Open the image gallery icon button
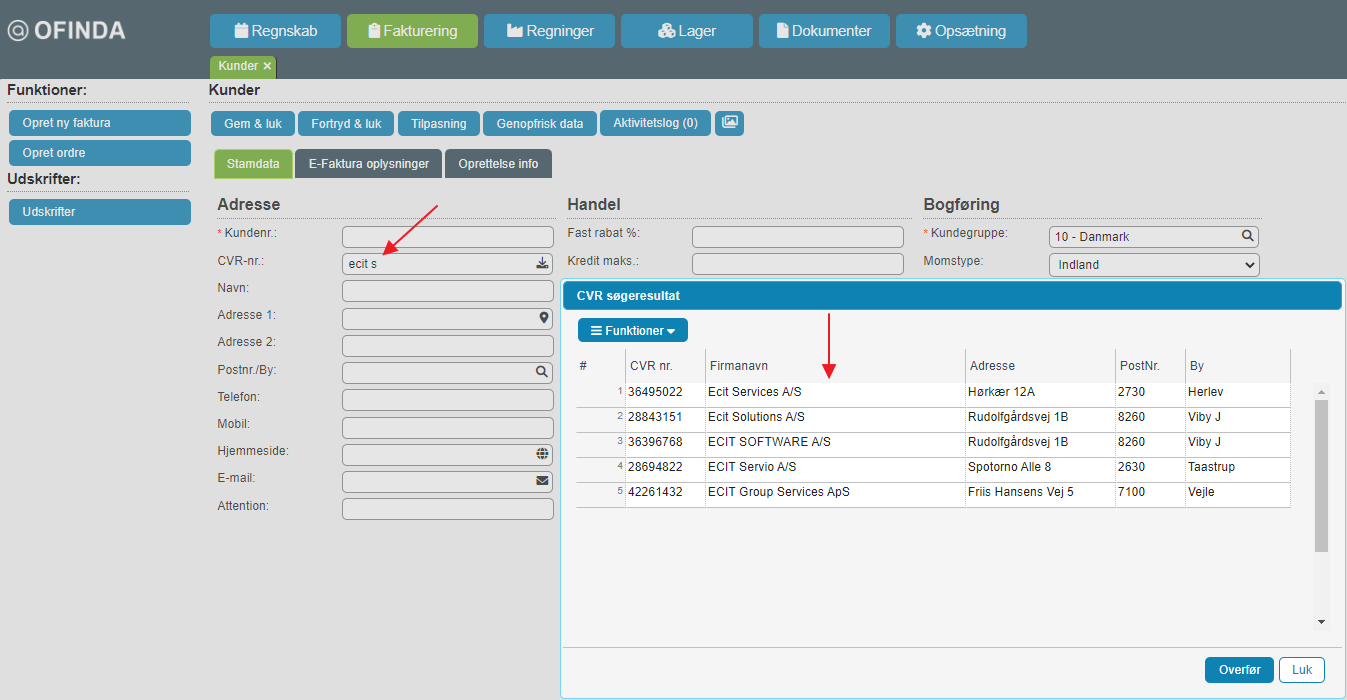1347x700 pixels. point(729,123)
